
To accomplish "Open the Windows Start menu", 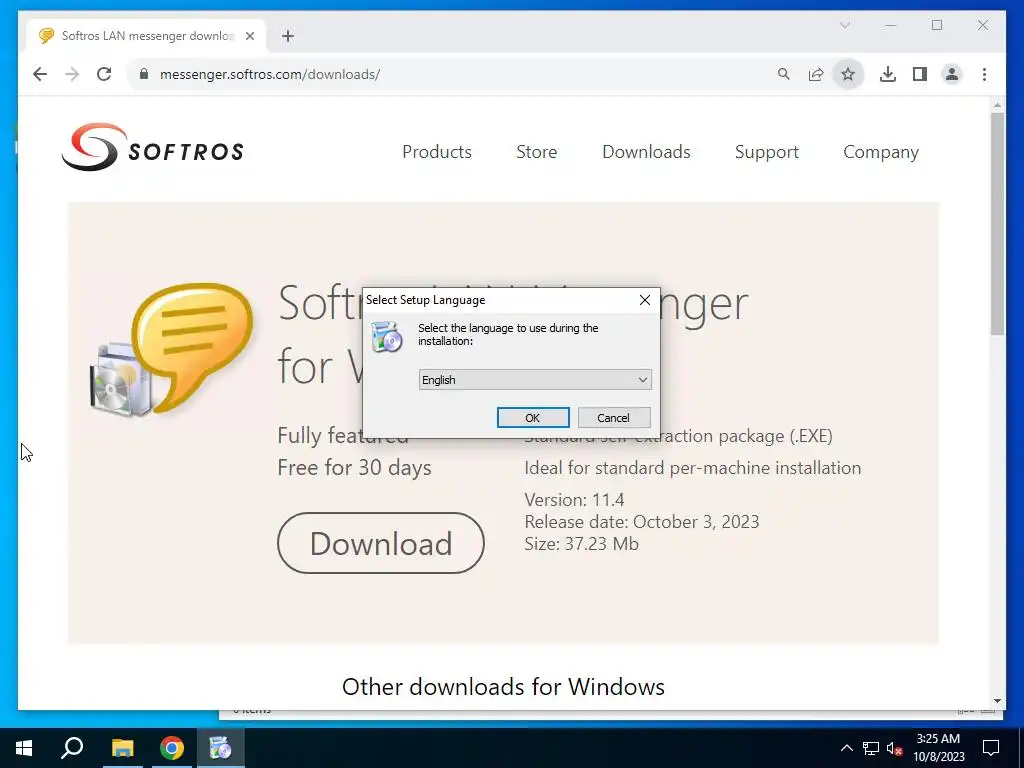I will [24, 748].
